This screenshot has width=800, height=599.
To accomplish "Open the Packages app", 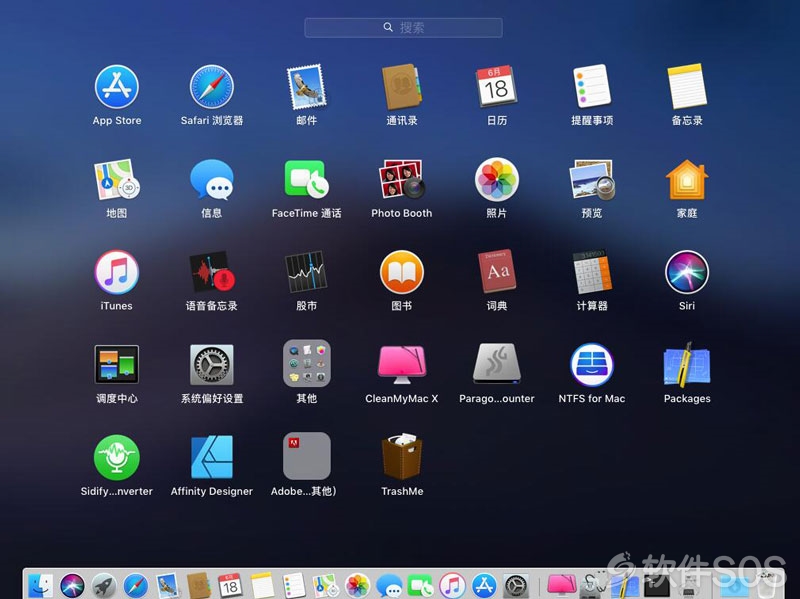I will (687, 364).
